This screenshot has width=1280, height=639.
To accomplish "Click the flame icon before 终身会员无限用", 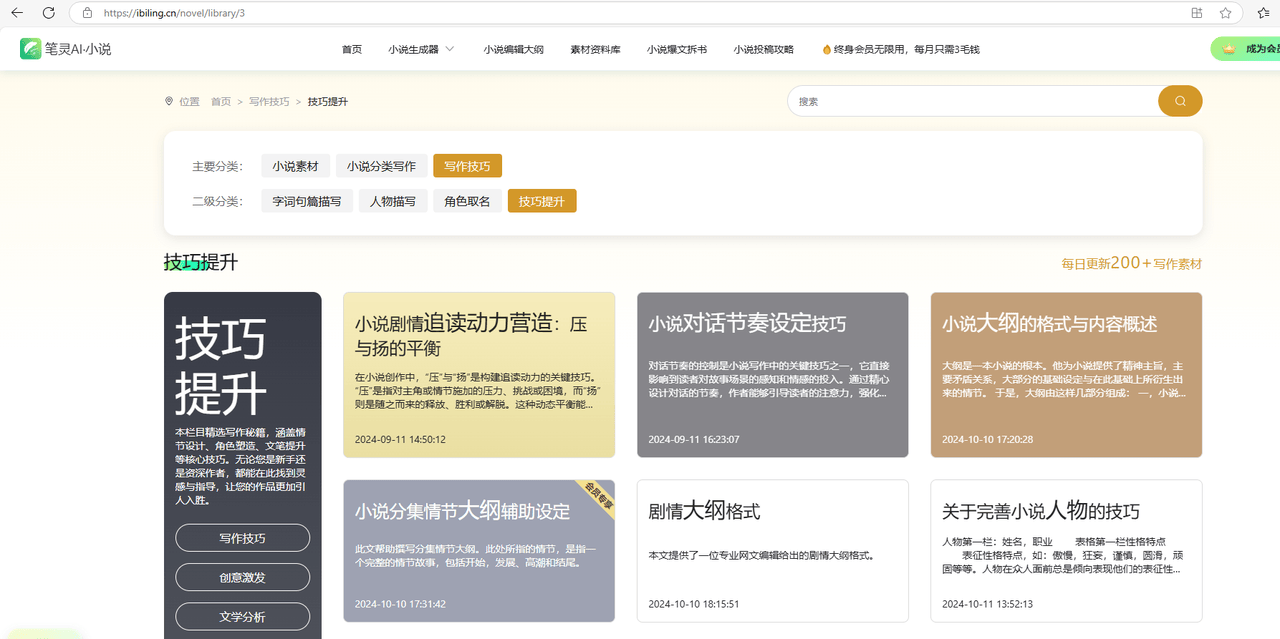I will click(826, 49).
